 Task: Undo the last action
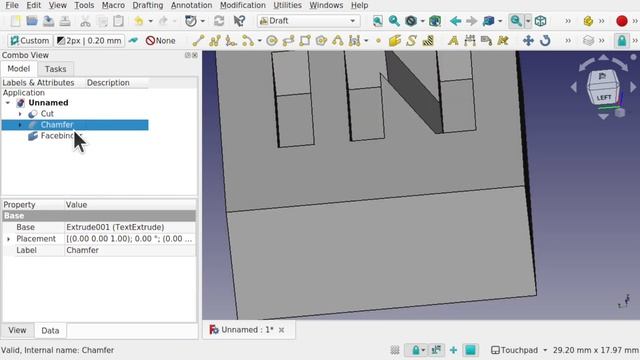pyautogui.click(x=139, y=21)
